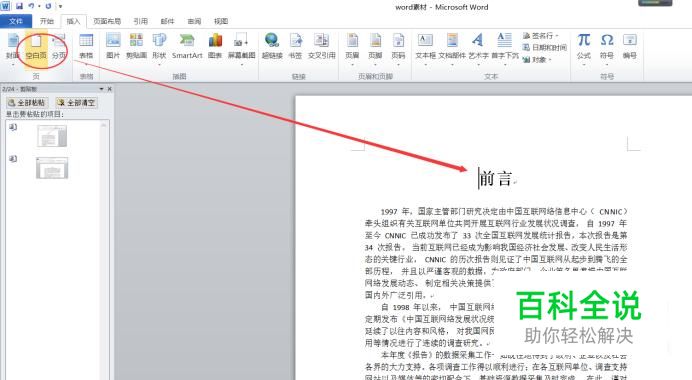
Task: Switch to the References (引用) tab
Action: 140,21
